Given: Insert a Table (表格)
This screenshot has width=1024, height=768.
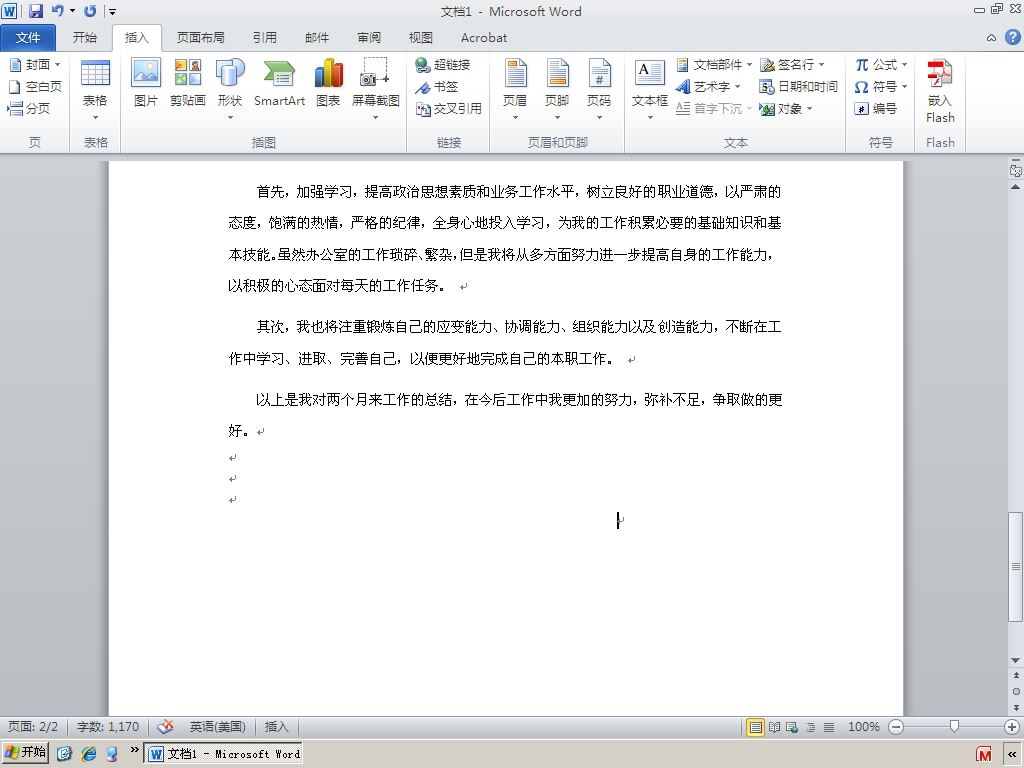Looking at the screenshot, I should click(x=95, y=89).
